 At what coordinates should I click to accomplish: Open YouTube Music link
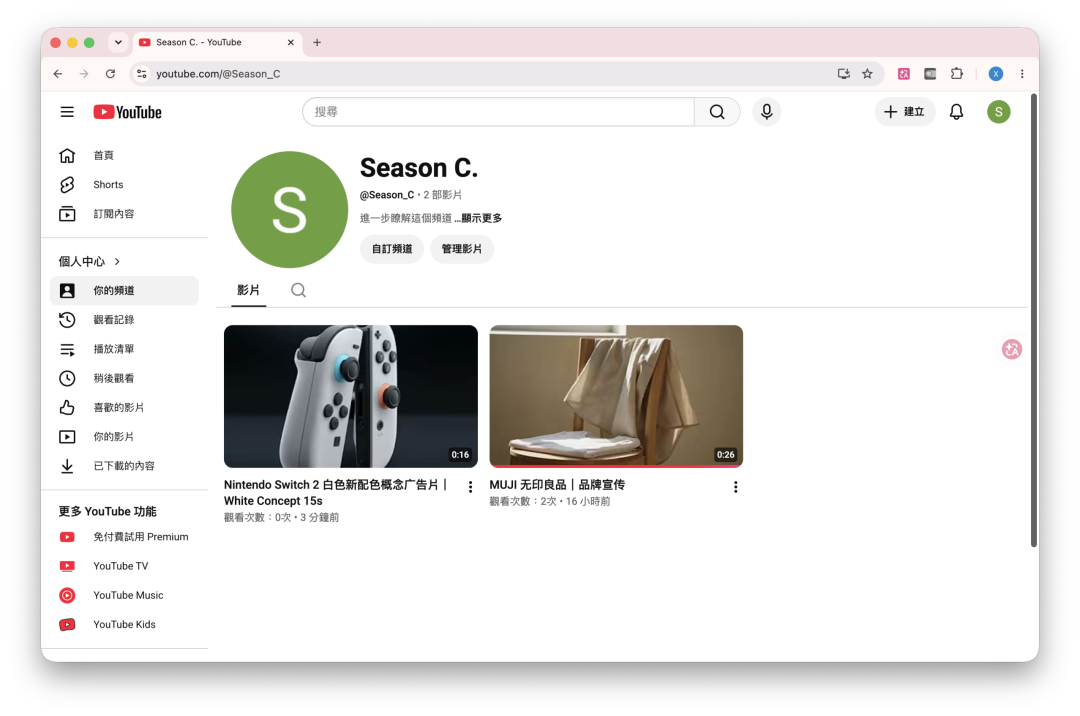pyautogui.click(x=124, y=595)
